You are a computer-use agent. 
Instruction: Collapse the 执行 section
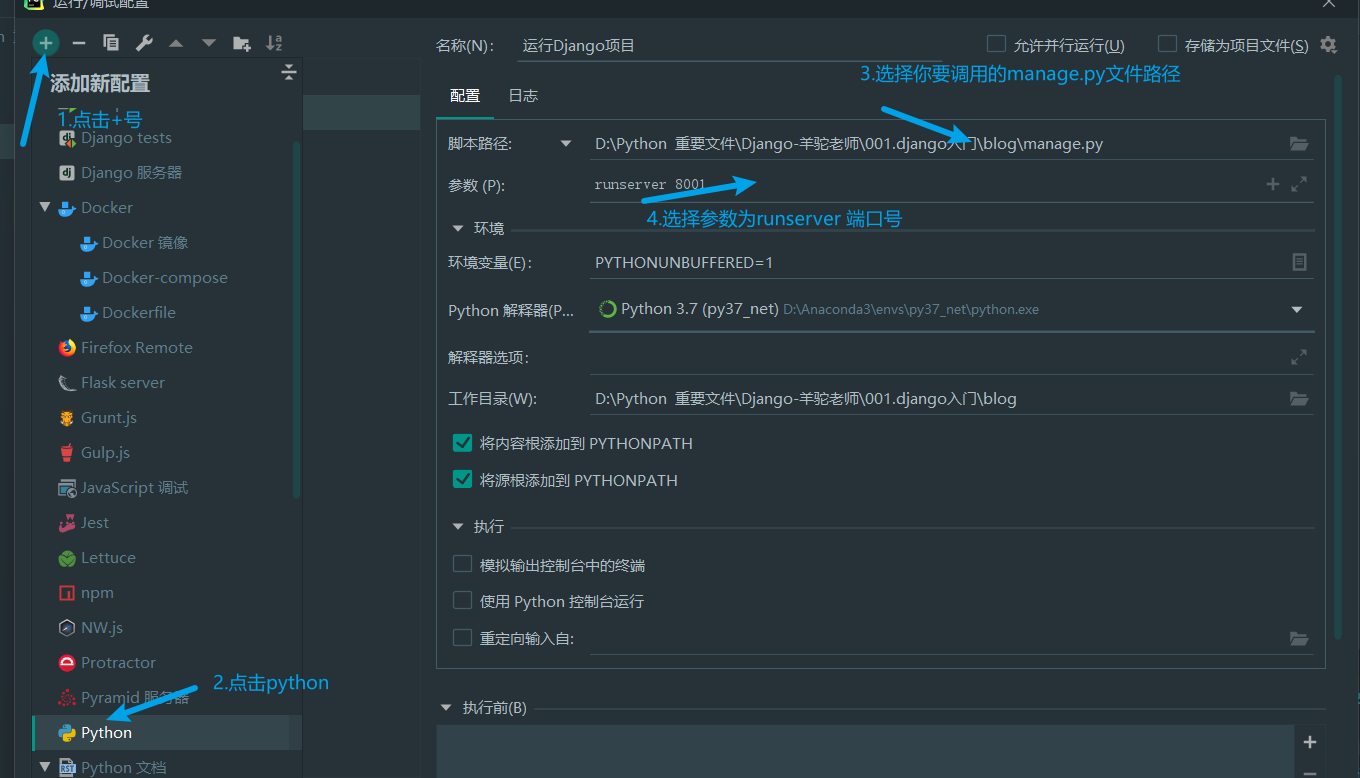point(458,526)
